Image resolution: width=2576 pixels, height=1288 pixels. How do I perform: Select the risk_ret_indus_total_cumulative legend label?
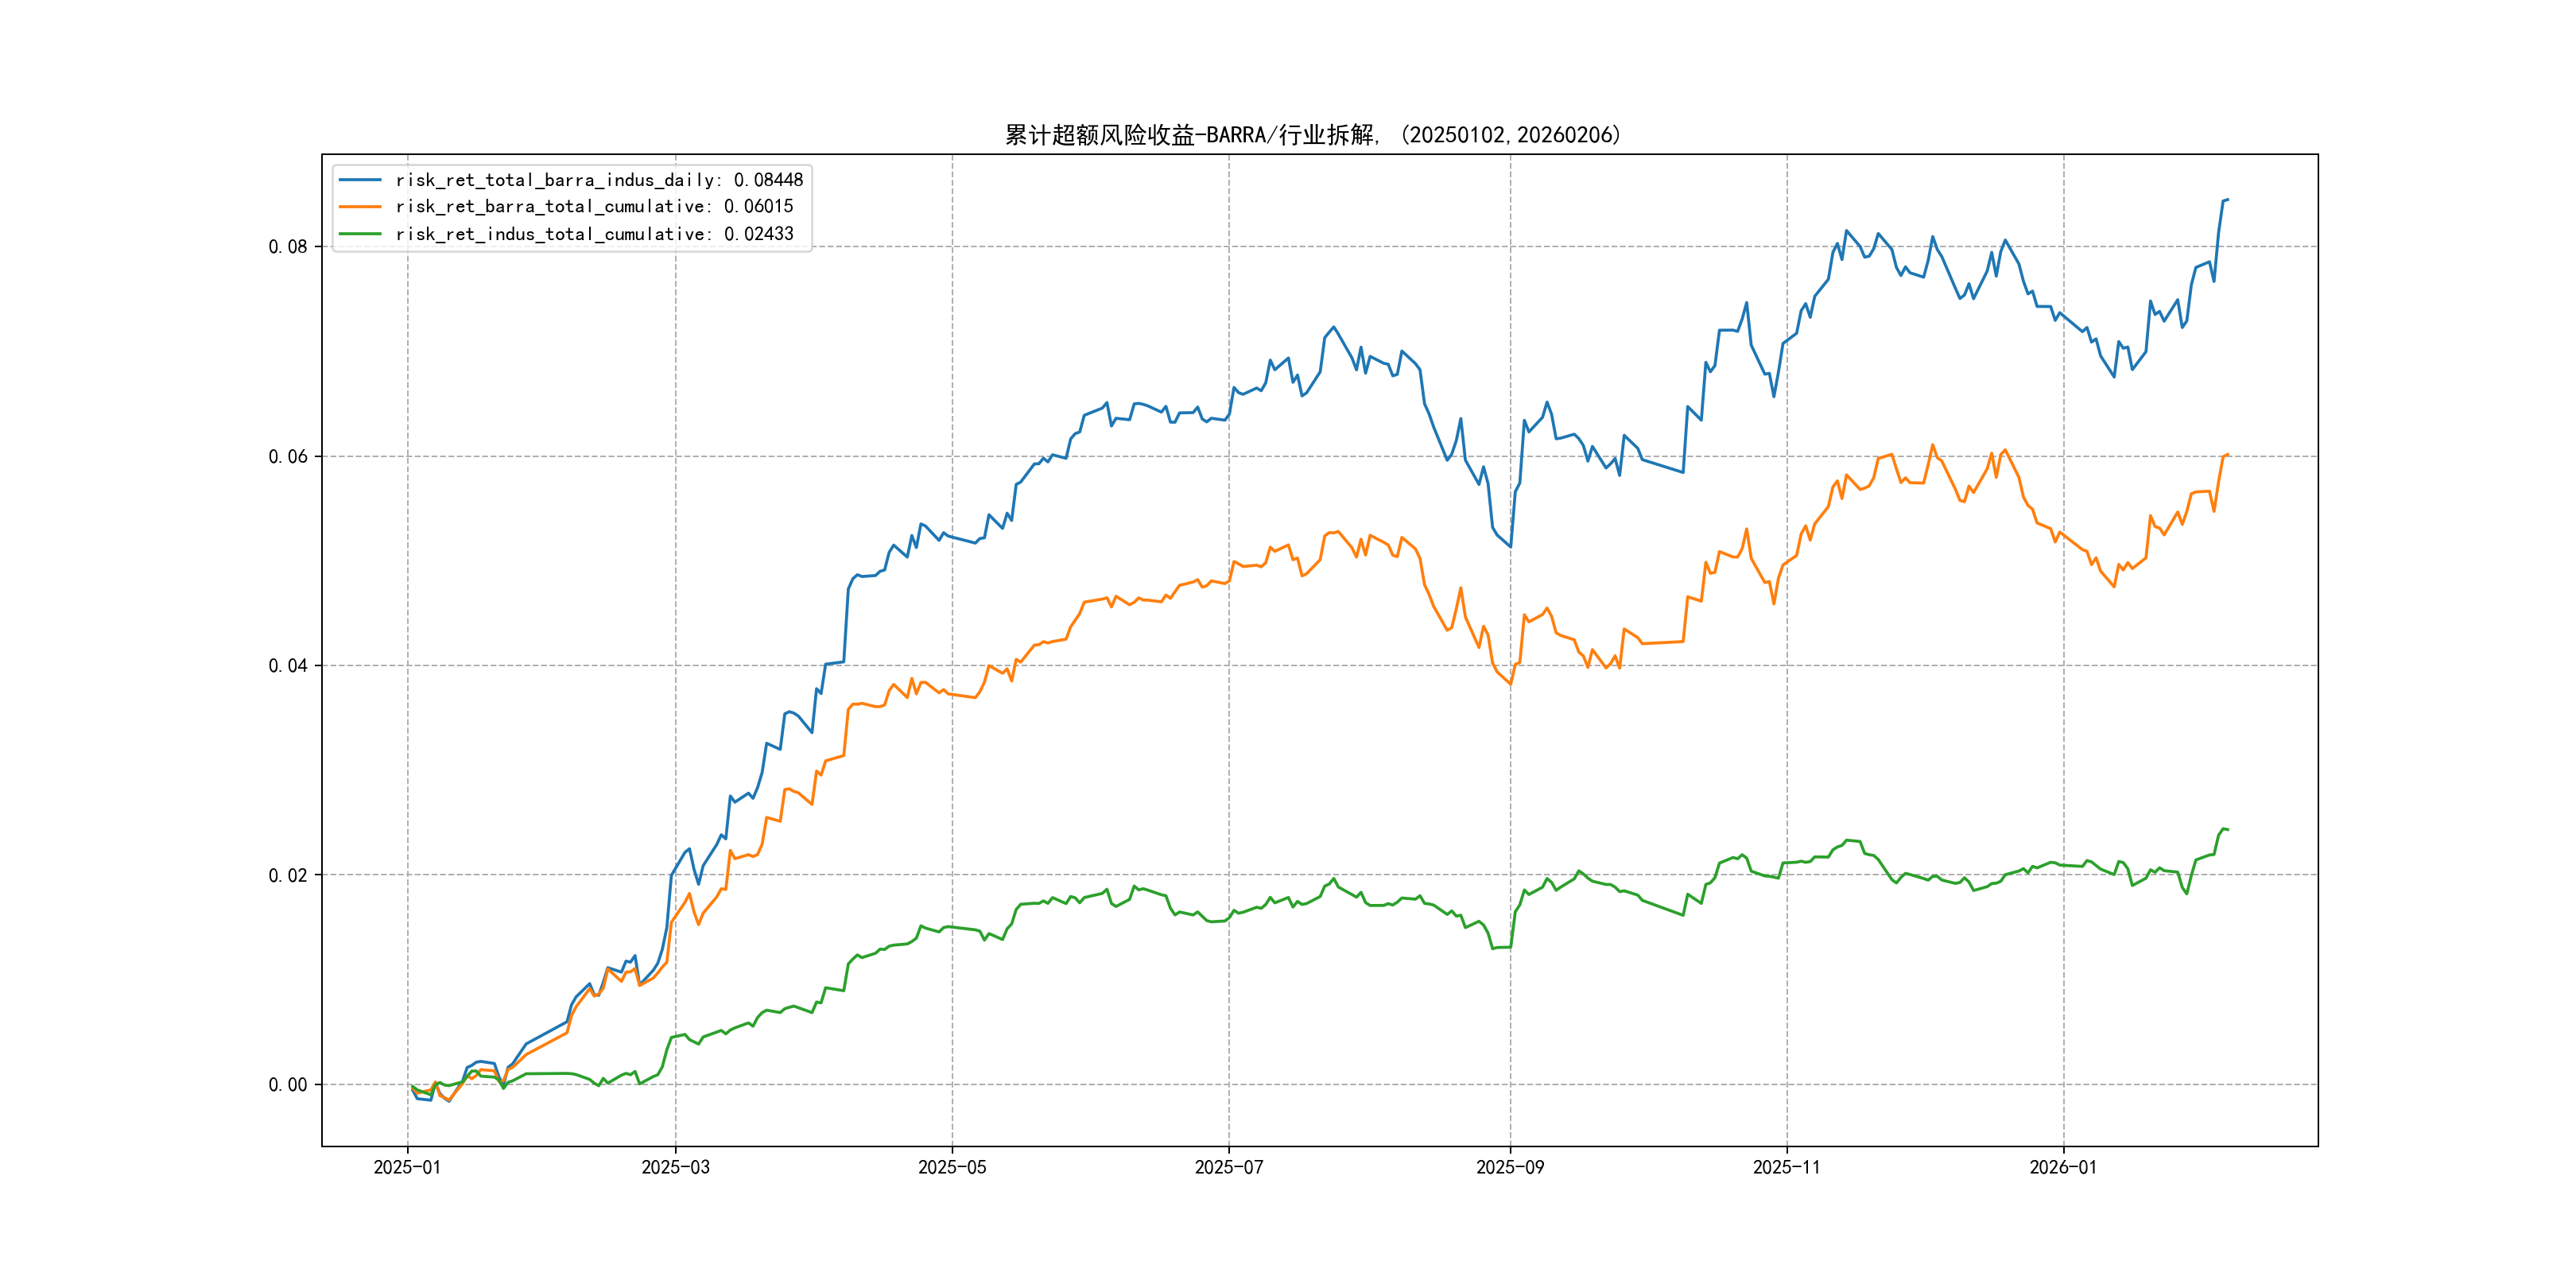[x=594, y=234]
